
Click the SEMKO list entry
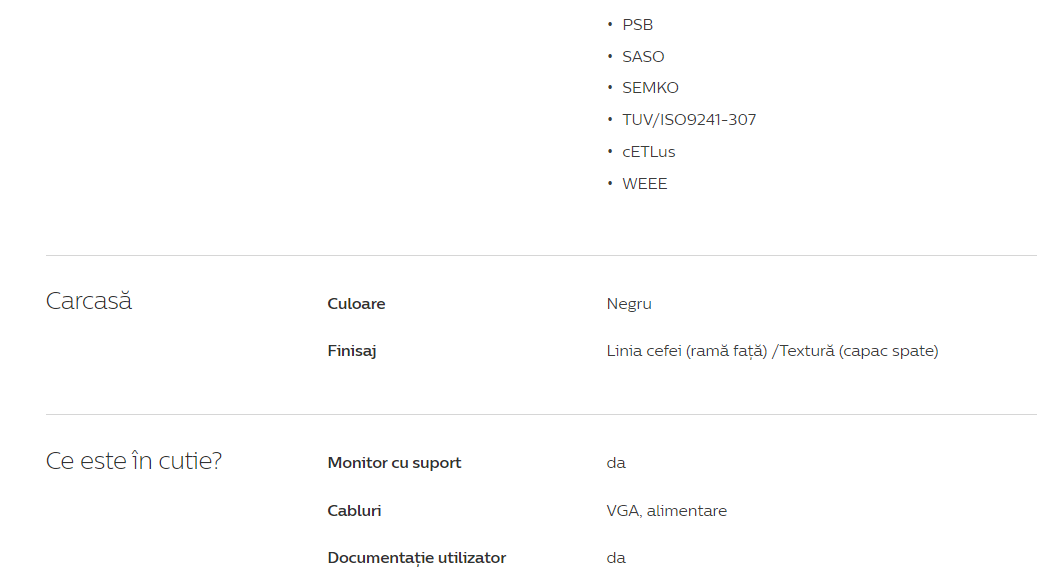(650, 88)
